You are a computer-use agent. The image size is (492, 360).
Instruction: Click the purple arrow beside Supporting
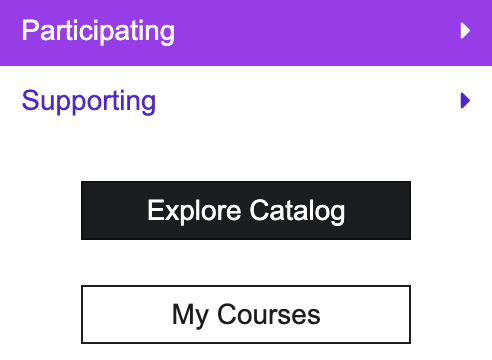tap(465, 101)
